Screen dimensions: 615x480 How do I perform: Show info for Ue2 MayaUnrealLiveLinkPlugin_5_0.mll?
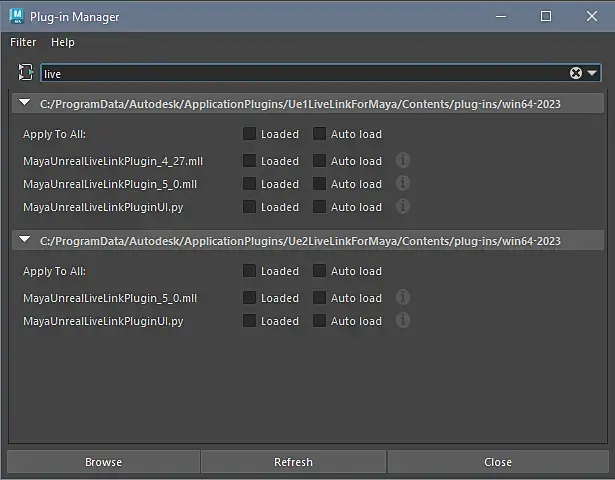coord(403,297)
